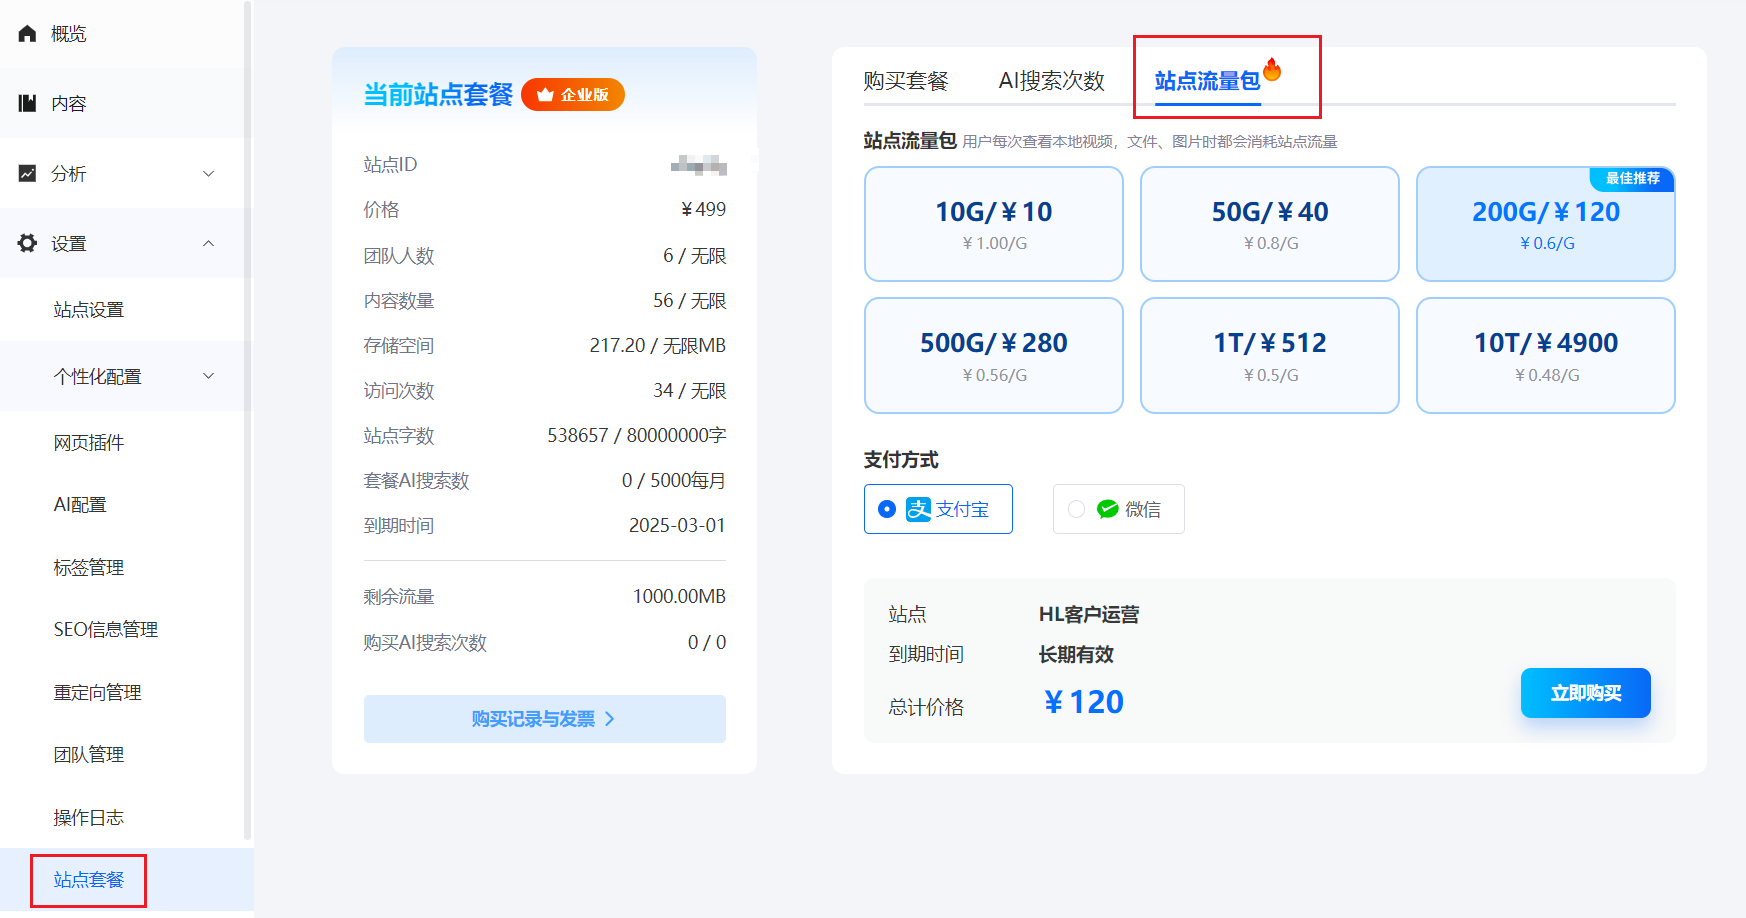Select the 50G/￥40 traffic package

1270,224
